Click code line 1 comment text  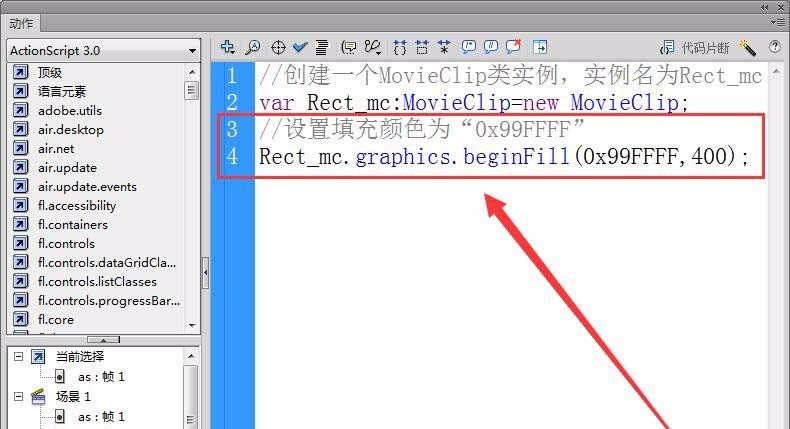point(510,76)
